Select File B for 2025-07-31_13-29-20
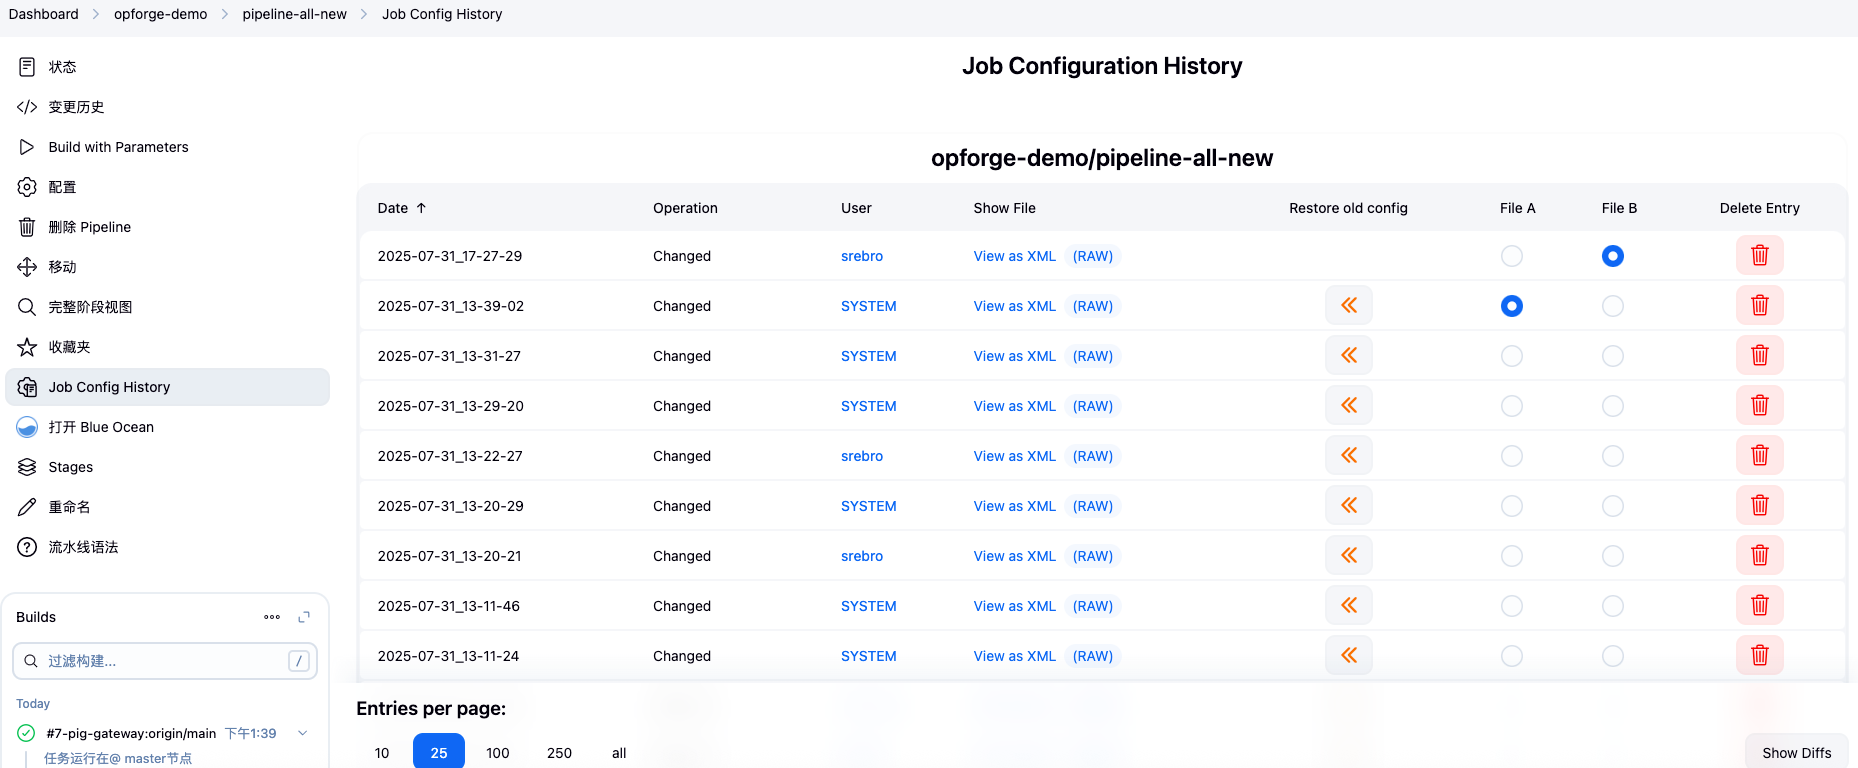The image size is (1858, 768). (x=1612, y=406)
